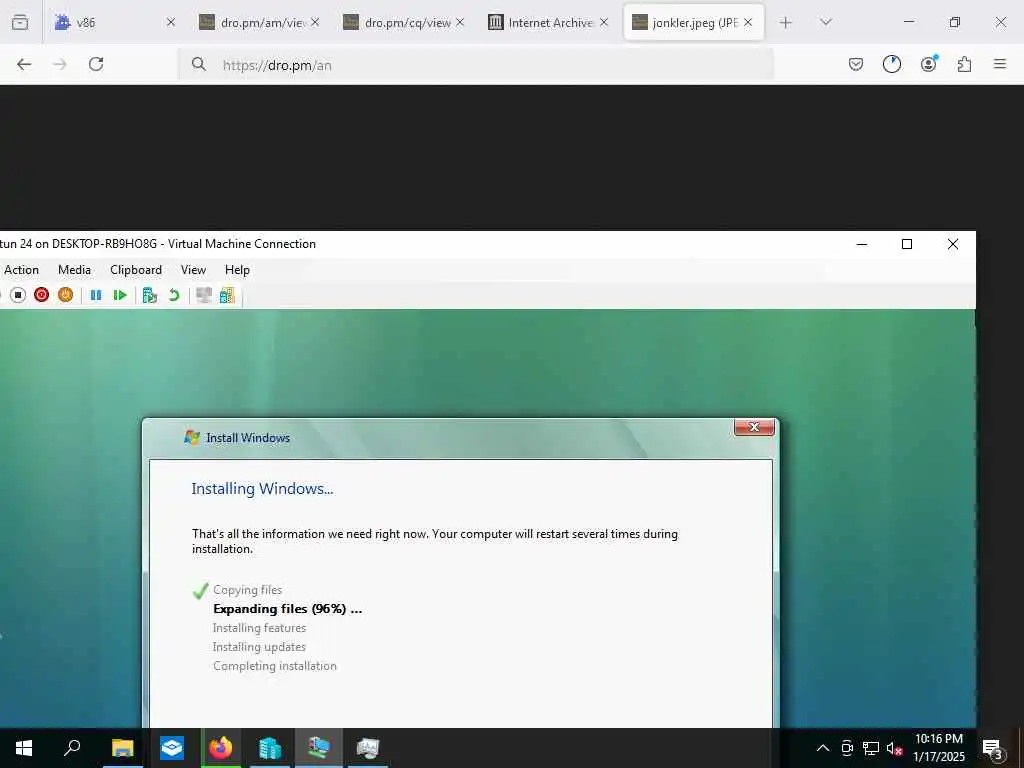Open the Windows Start menu
Viewport: 1024px width, 768px height.
[x=24, y=748]
